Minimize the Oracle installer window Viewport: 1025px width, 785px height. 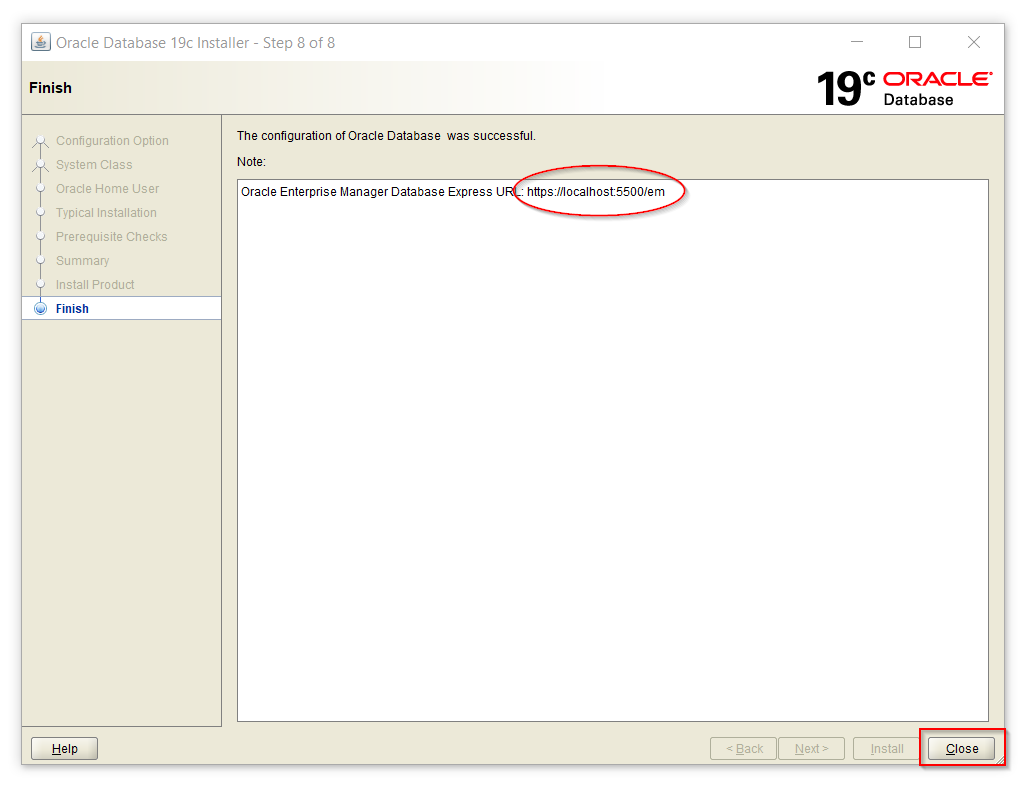858,42
